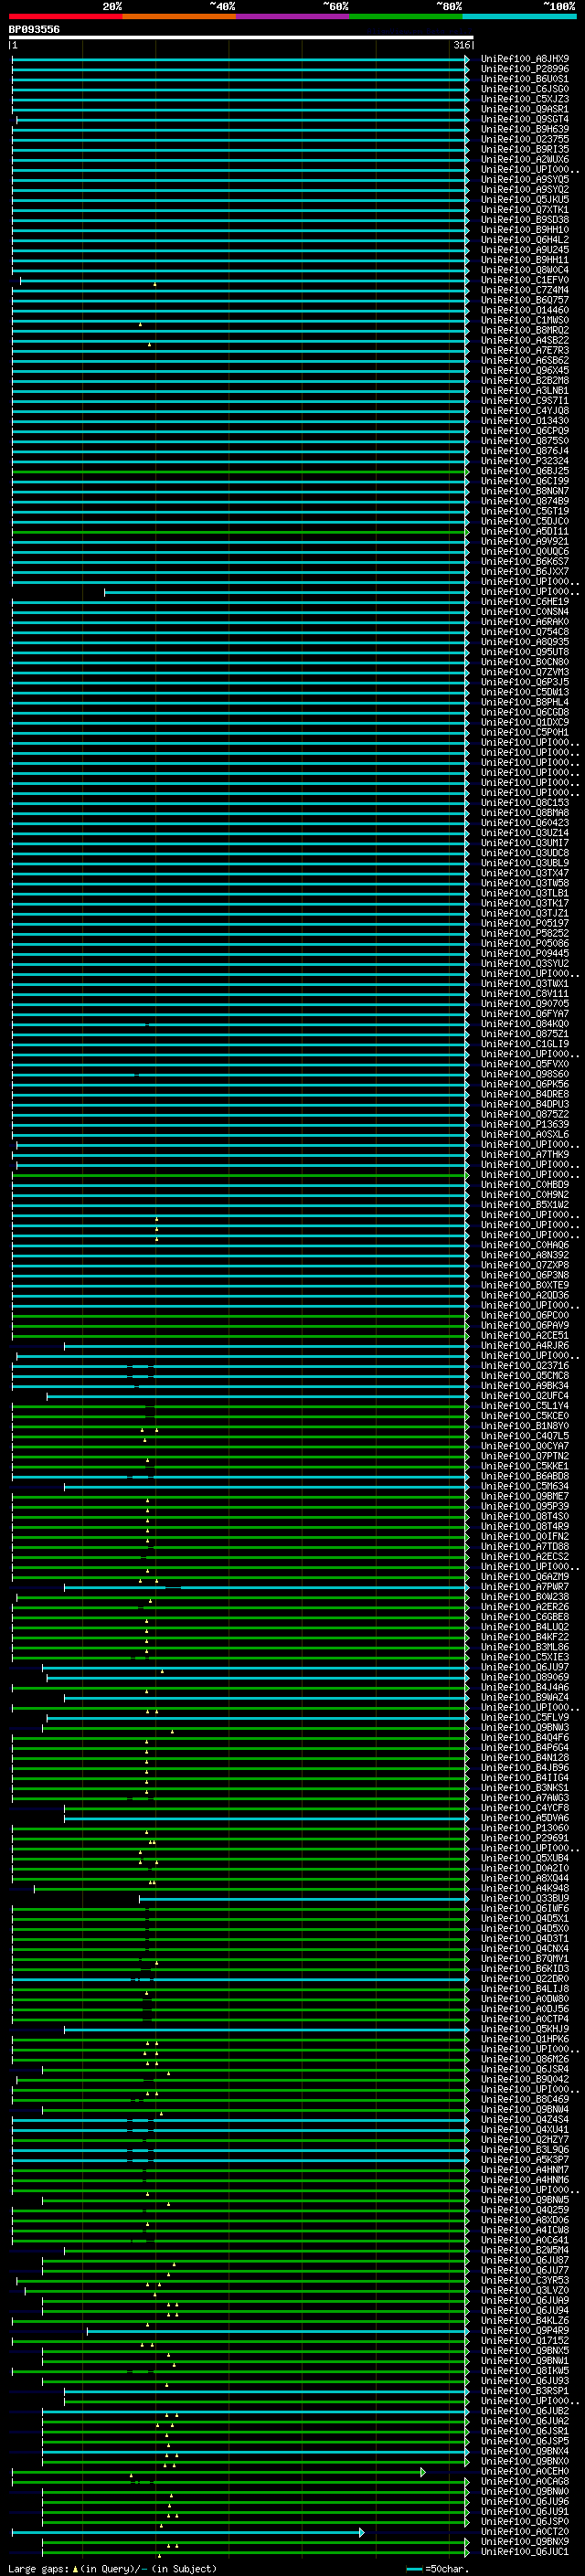Select the UniRef100_Q23716 label
Viewport: 585px width, 2576px height.
pos(525,1365)
